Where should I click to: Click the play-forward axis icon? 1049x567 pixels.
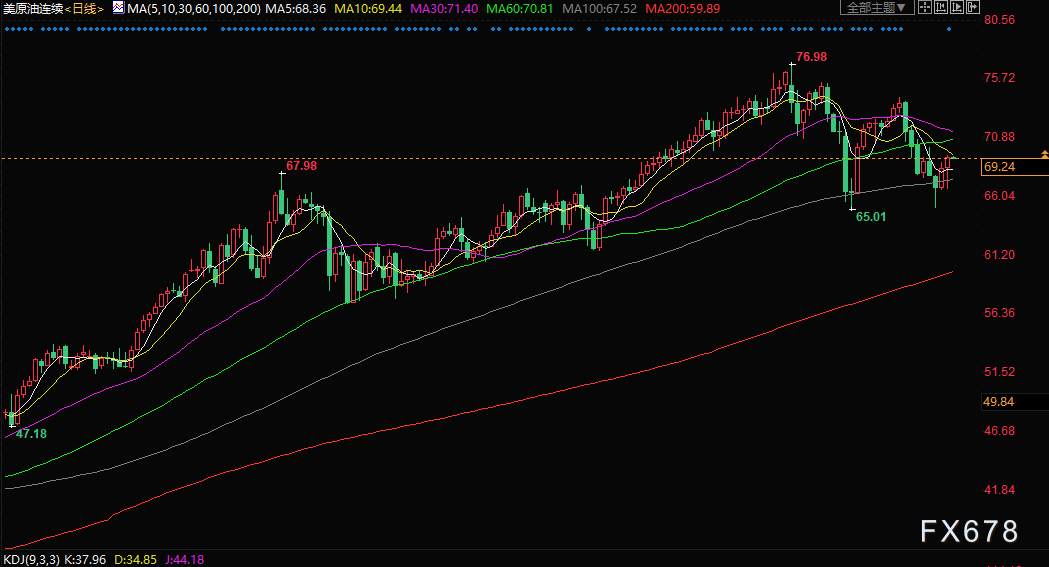(x=957, y=7)
